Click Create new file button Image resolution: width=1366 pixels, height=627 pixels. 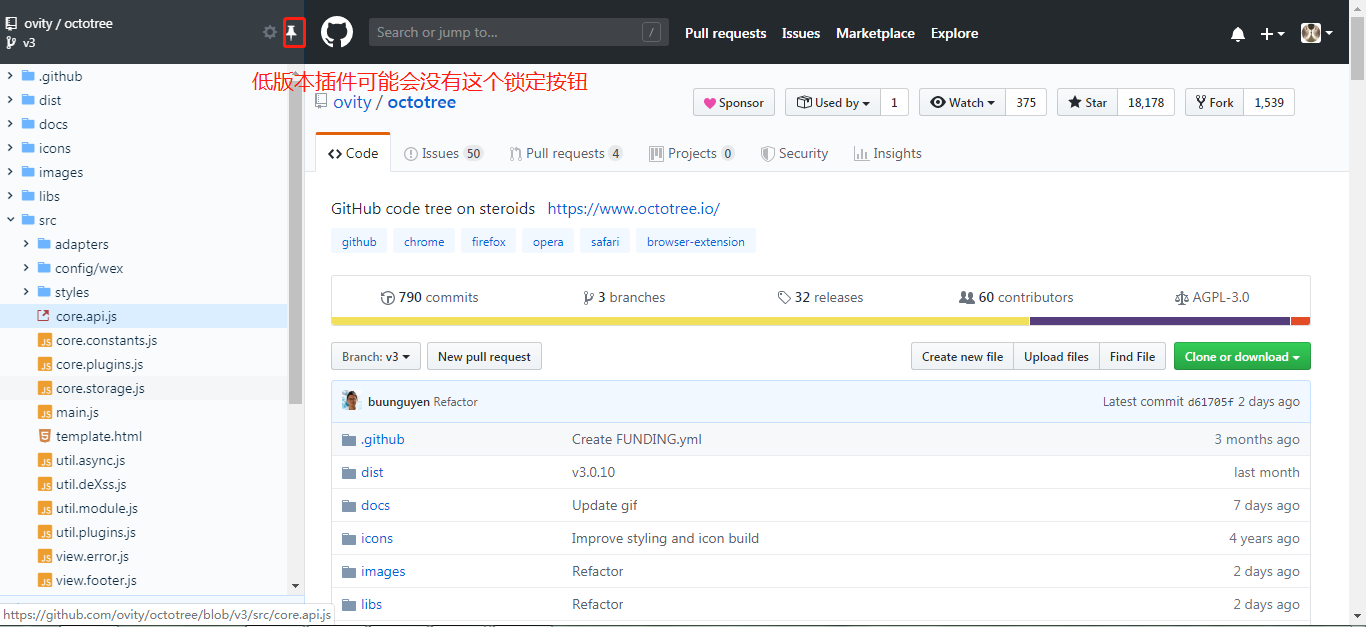coord(962,356)
